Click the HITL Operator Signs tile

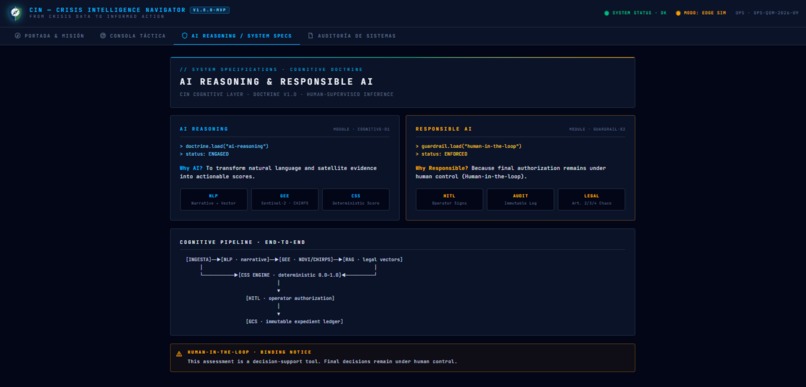(x=449, y=199)
